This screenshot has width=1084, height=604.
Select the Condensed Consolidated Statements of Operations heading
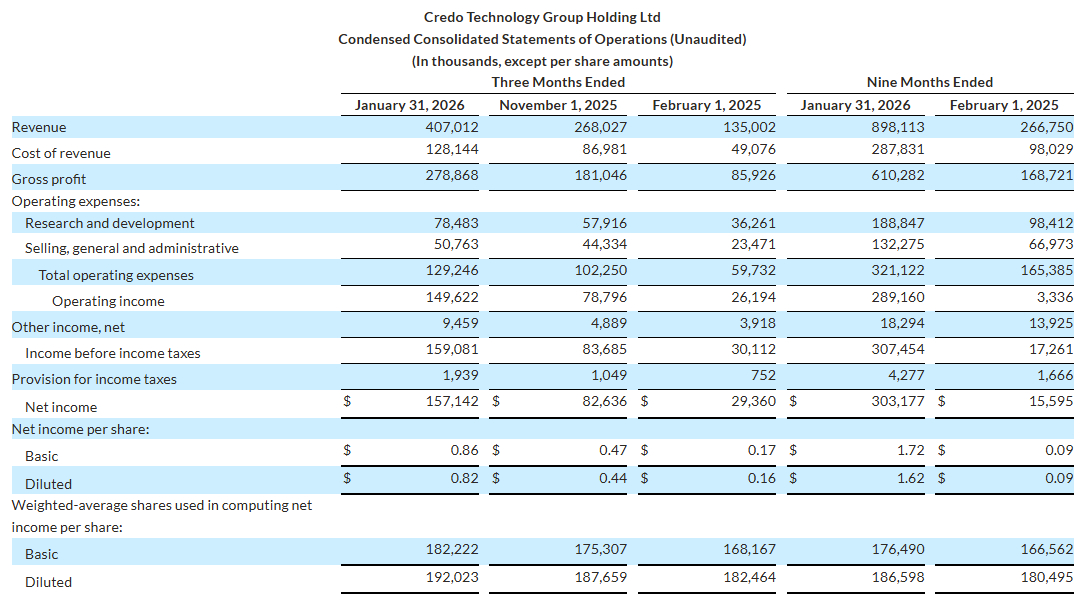[542, 39]
